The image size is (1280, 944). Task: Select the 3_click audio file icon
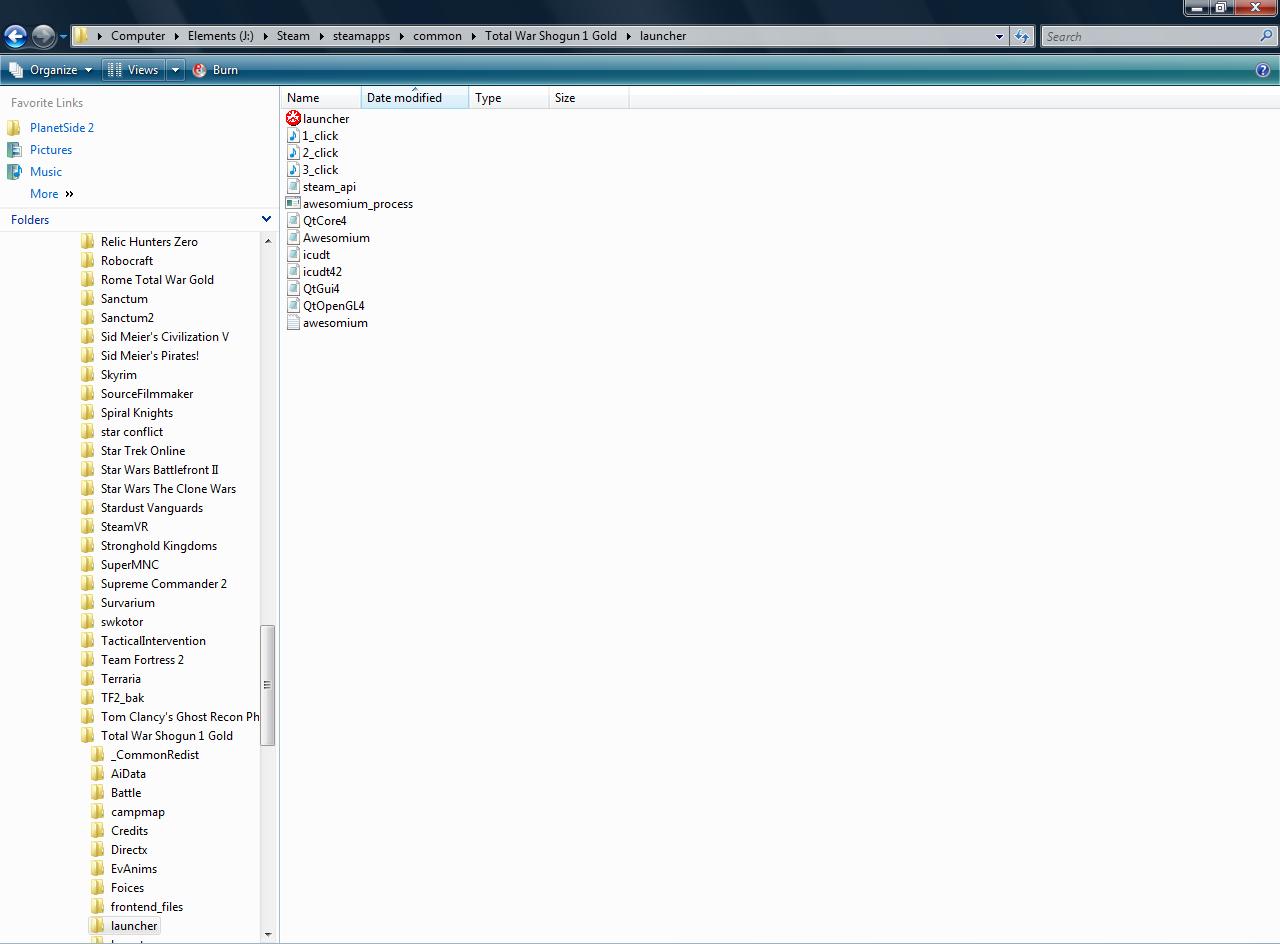pos(293,170)
